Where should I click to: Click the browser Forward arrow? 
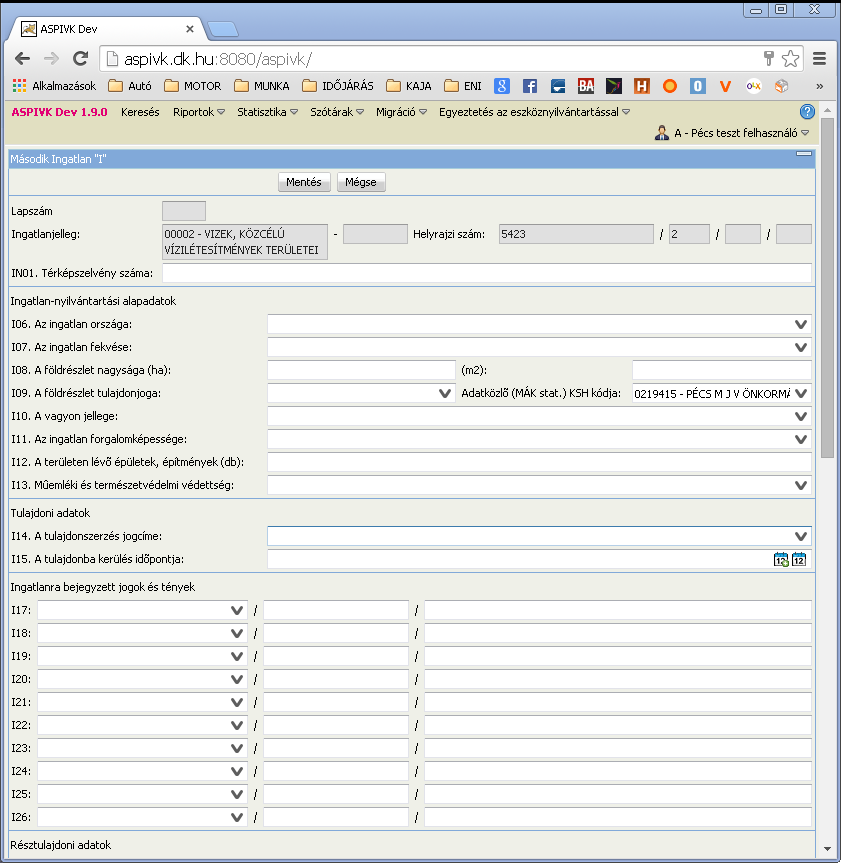(x=51, y=58)
